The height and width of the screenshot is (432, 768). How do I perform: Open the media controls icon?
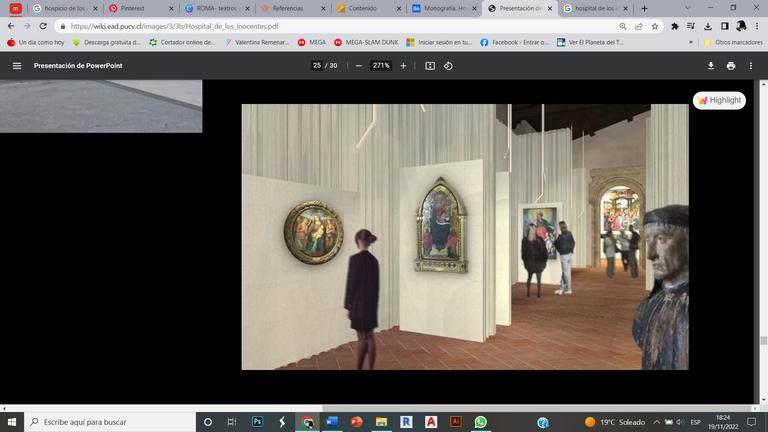click(691, 26)
